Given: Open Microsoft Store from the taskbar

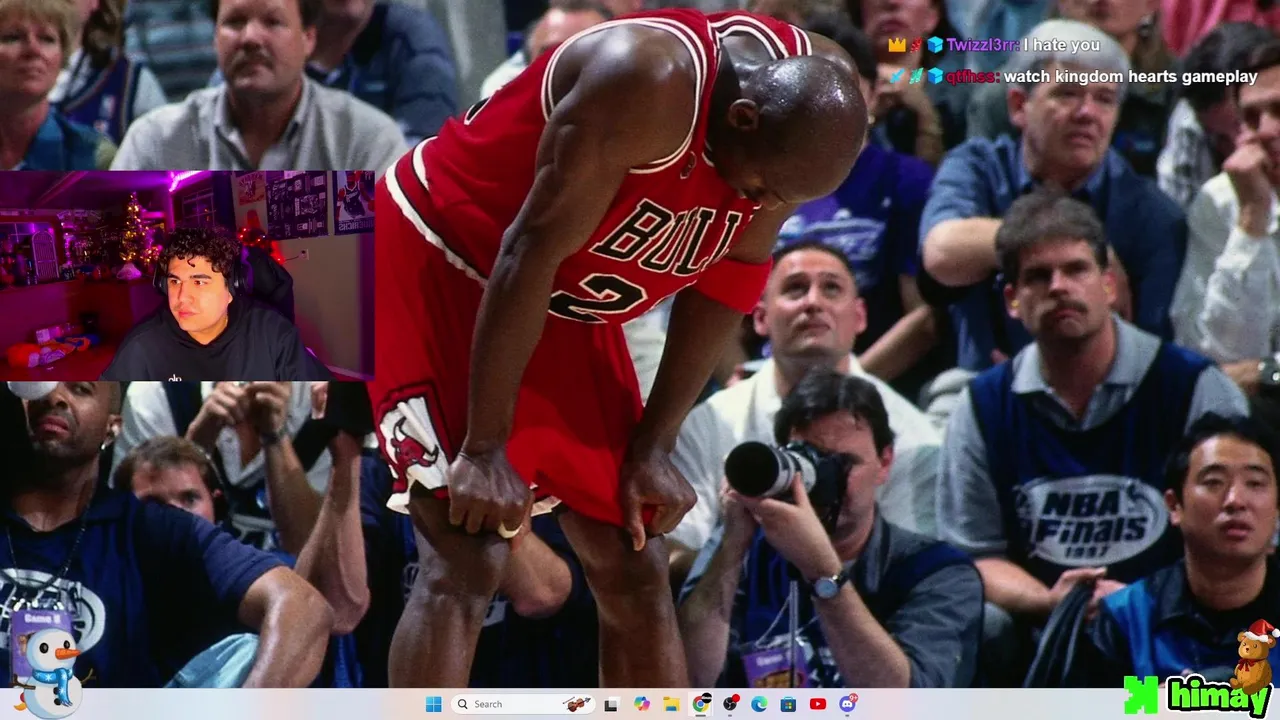Looking at the screenshot, I should pos(788,704).
